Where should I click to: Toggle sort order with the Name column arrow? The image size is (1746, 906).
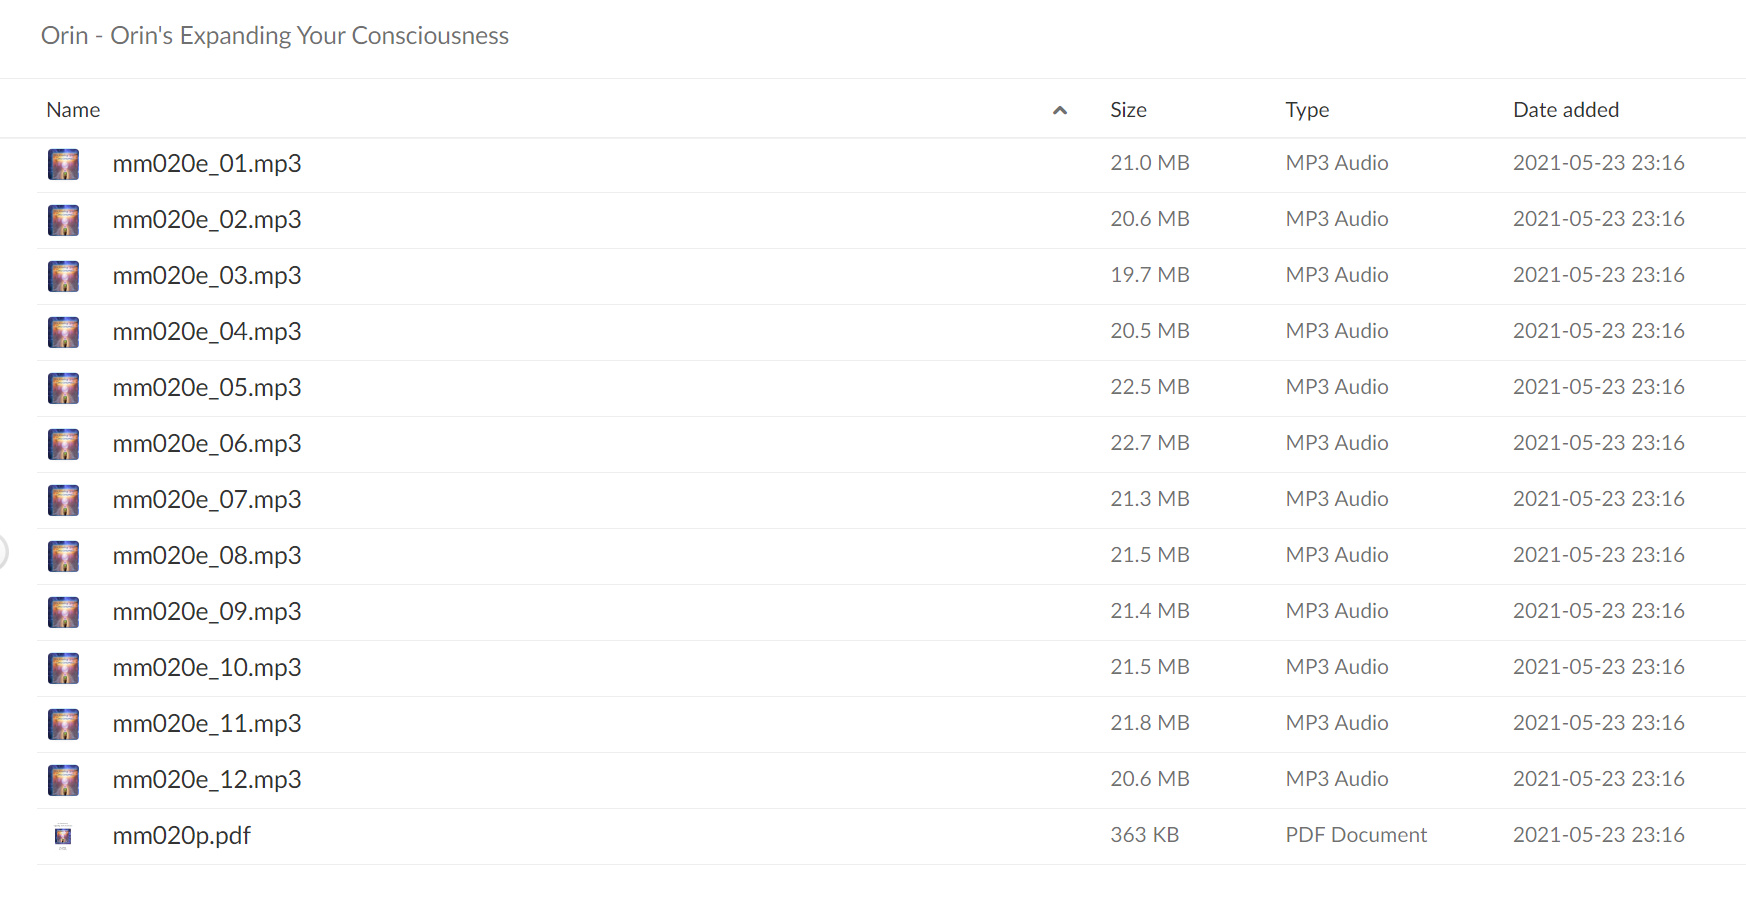click(1060, 110)
